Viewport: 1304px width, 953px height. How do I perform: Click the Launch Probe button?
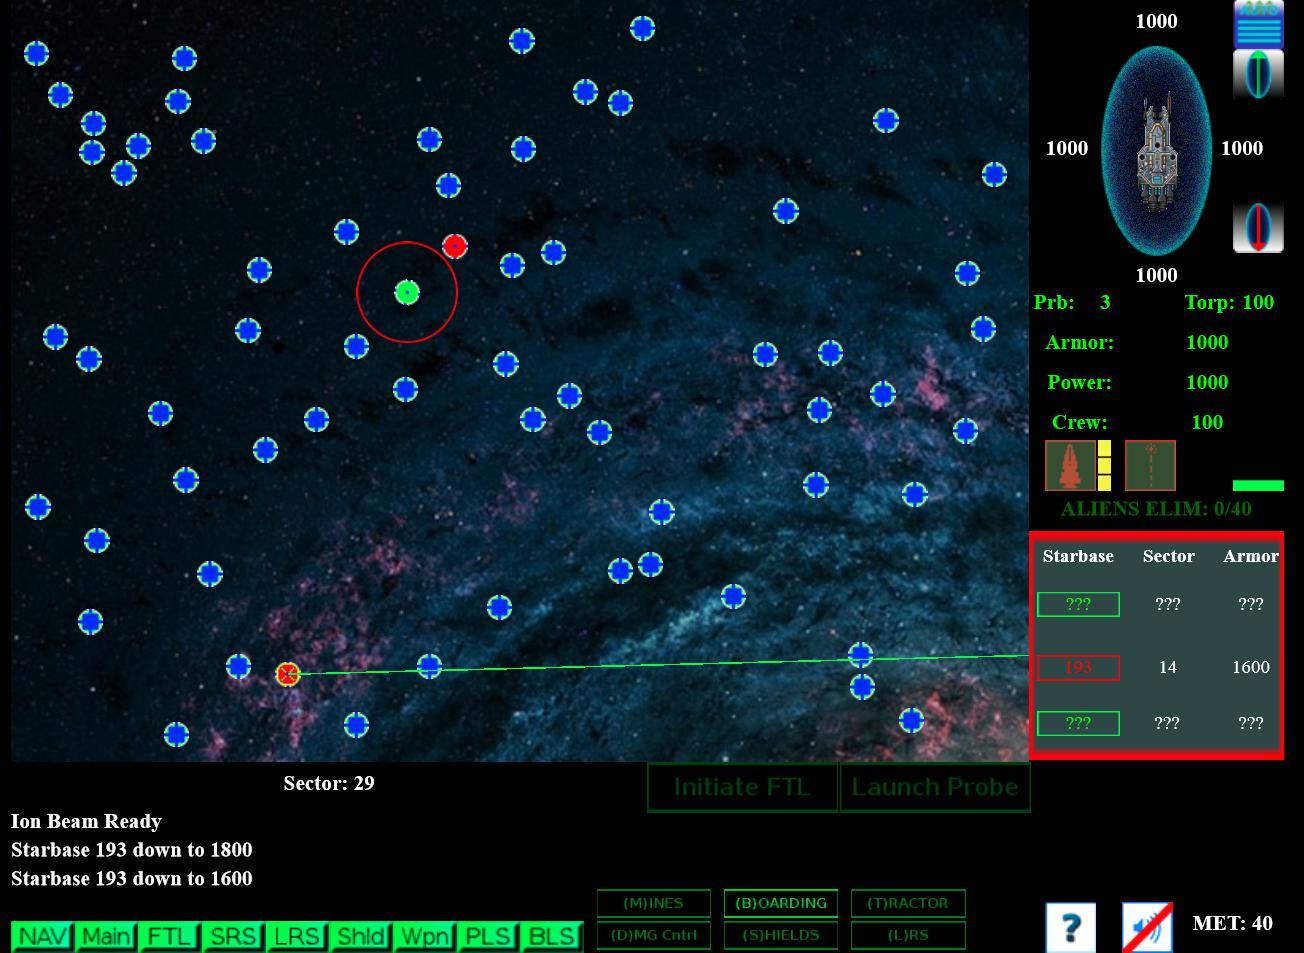(x=935, y=787)
